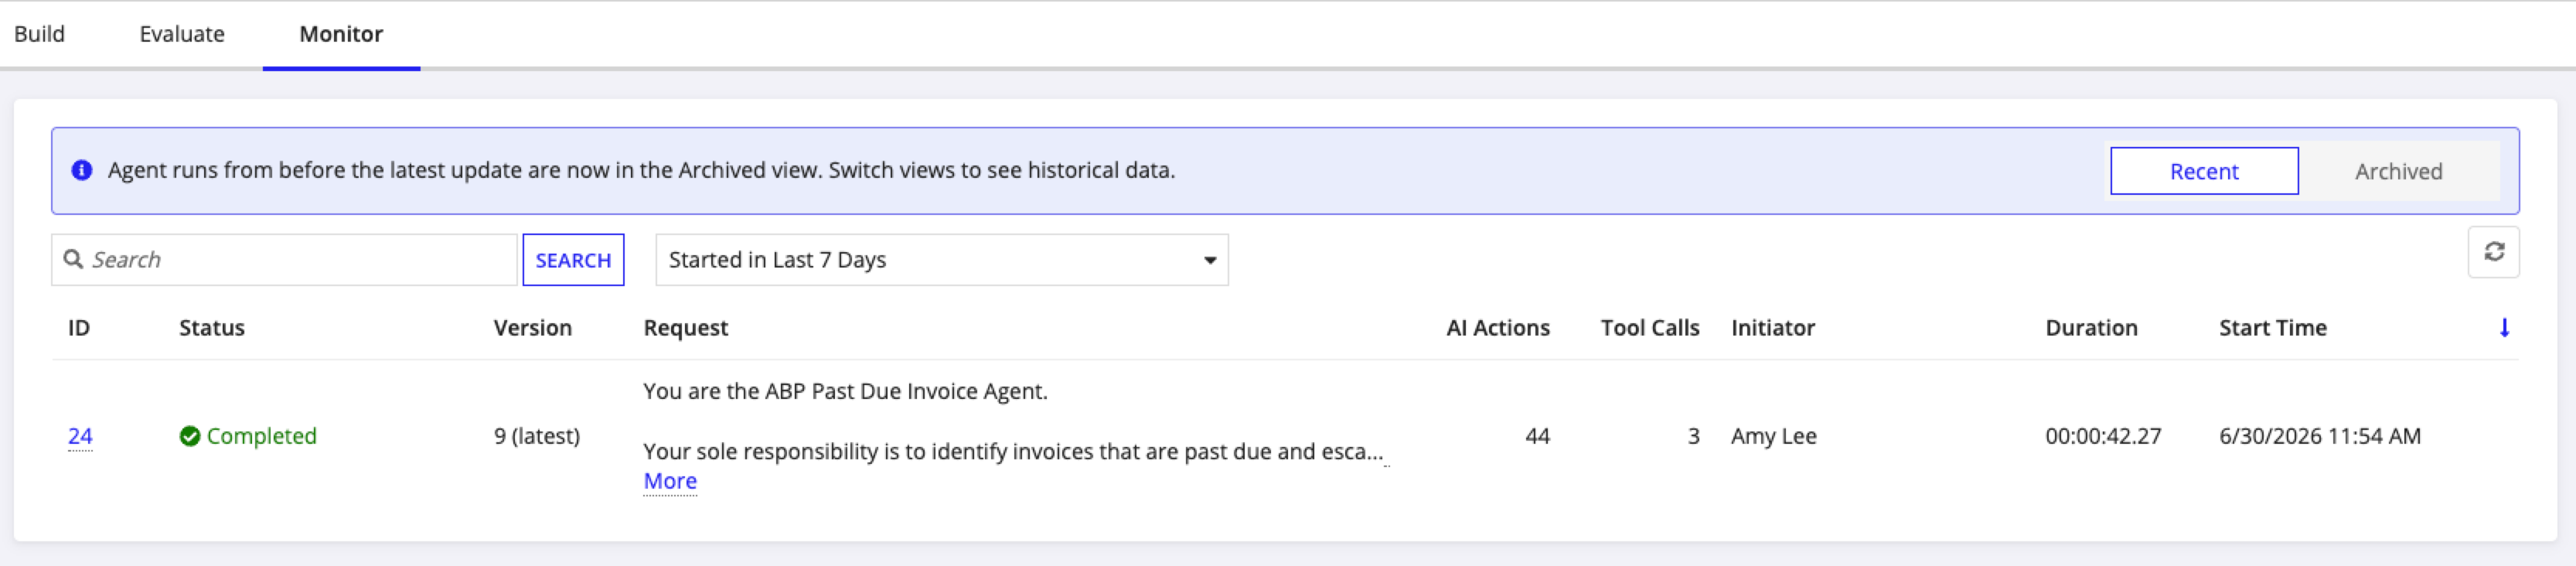Screen dimensions: 2576x566
Task: Click the Completed status text
Action: (x=262, y=436)
